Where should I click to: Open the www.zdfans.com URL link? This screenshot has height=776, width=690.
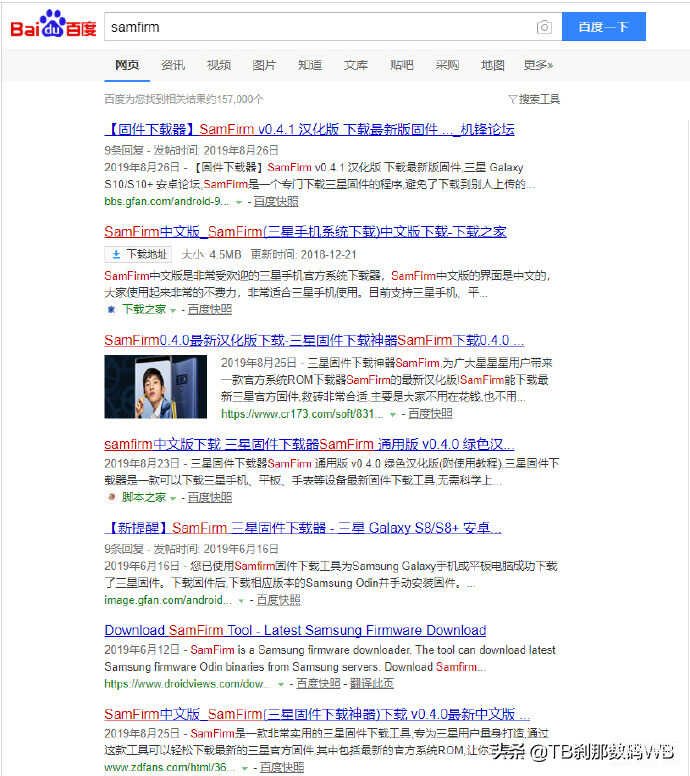[x=170, y=768]
